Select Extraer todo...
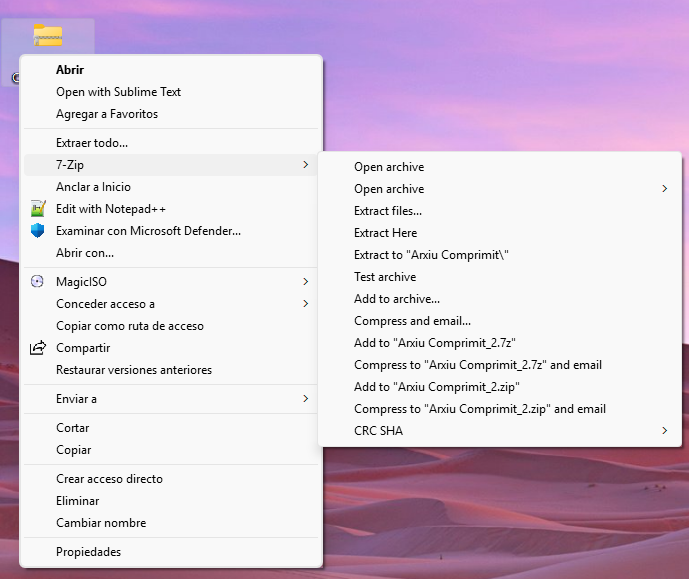Screen dimensions: 689x579 point(170,143)
